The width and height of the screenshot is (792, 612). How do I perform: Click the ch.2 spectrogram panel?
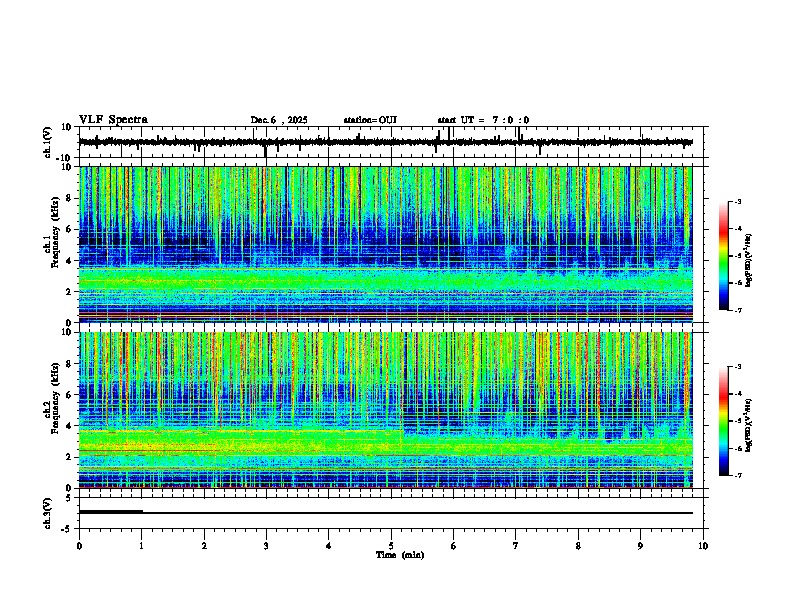[x=385, y=410]
